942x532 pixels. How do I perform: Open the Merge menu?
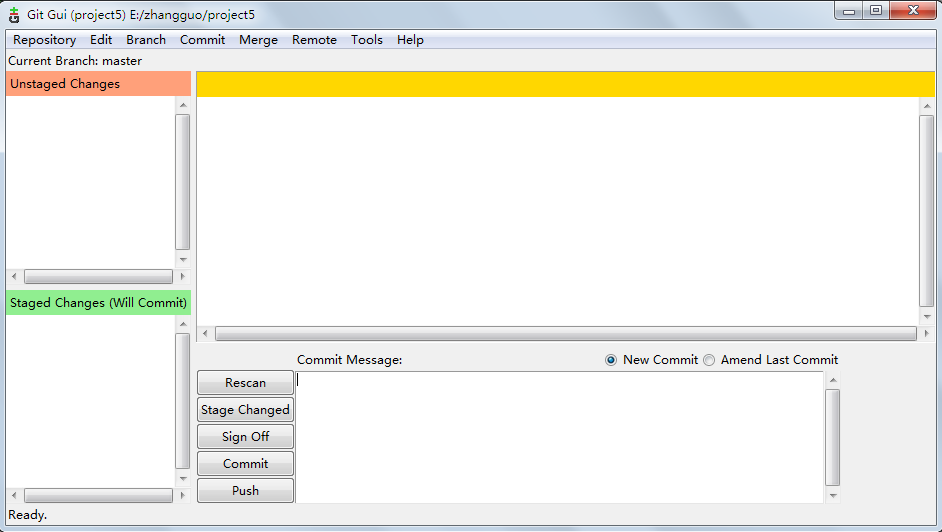(258, 40)
